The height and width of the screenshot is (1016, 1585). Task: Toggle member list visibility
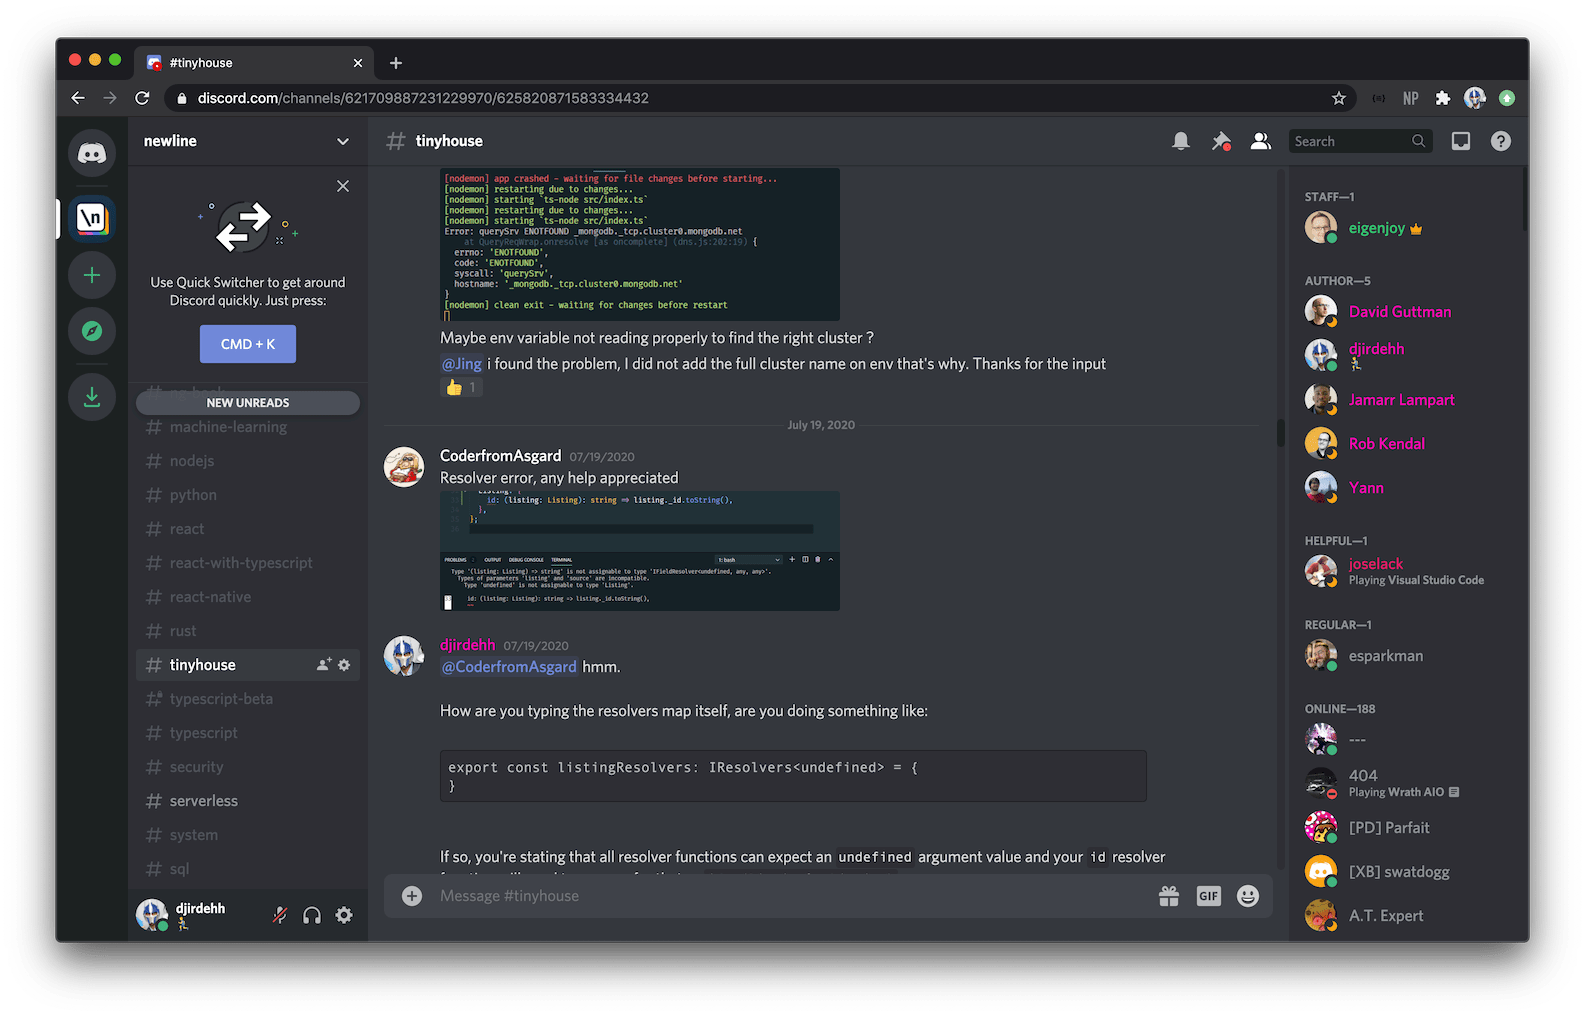click(x=1261, y=141)
